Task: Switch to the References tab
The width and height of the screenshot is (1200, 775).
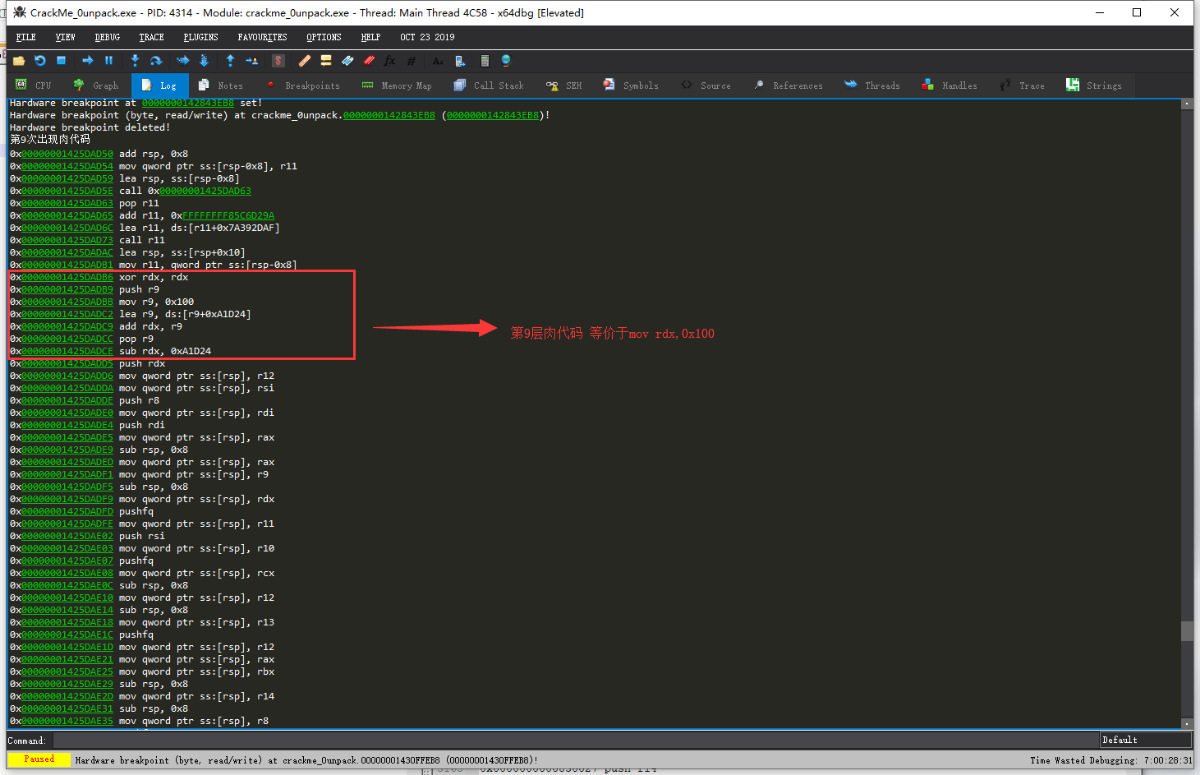Action: pos(789,86)
